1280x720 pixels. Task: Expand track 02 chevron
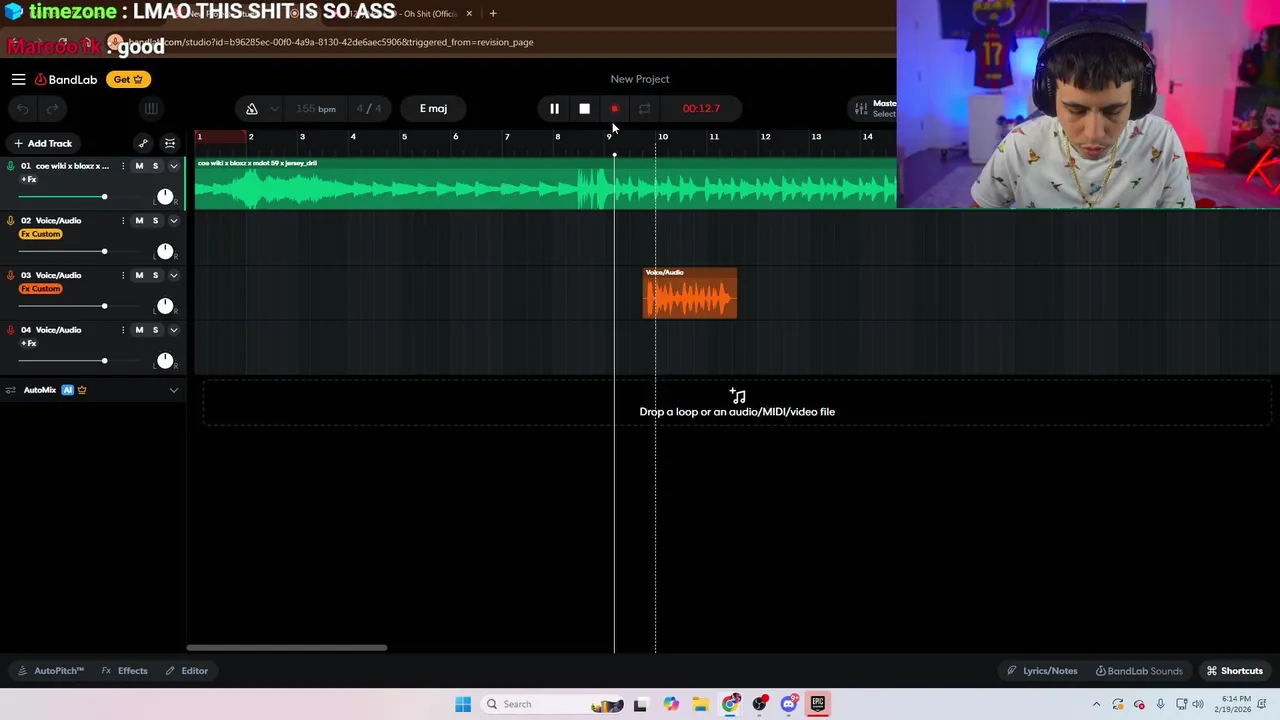pos(173,220)
